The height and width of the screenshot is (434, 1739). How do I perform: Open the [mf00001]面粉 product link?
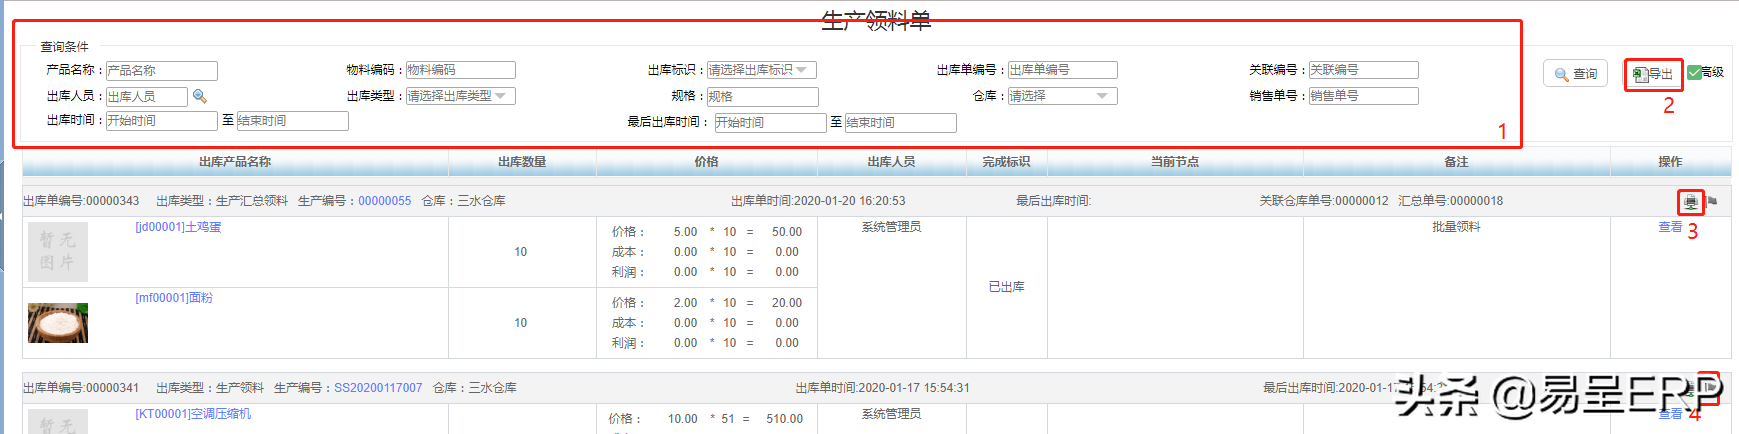click(174, 298)
